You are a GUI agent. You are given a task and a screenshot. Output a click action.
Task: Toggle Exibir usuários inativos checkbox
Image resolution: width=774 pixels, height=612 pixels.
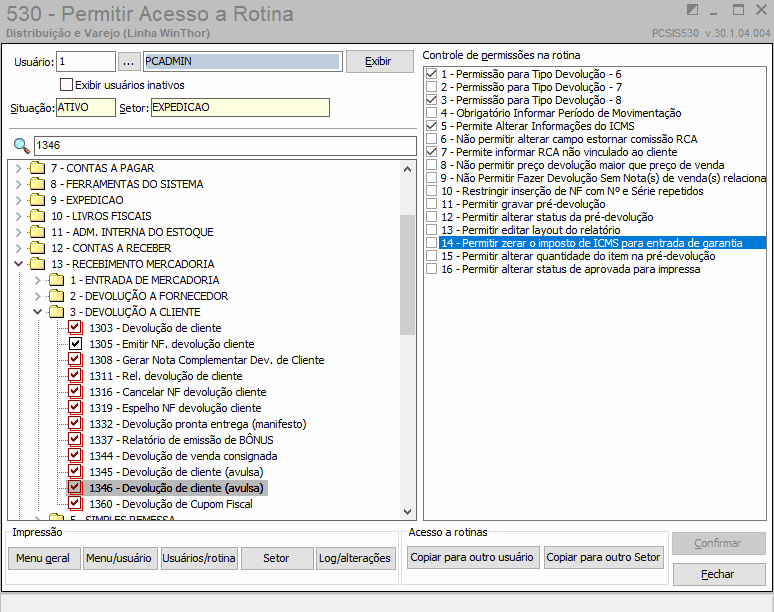click(66, 85)
